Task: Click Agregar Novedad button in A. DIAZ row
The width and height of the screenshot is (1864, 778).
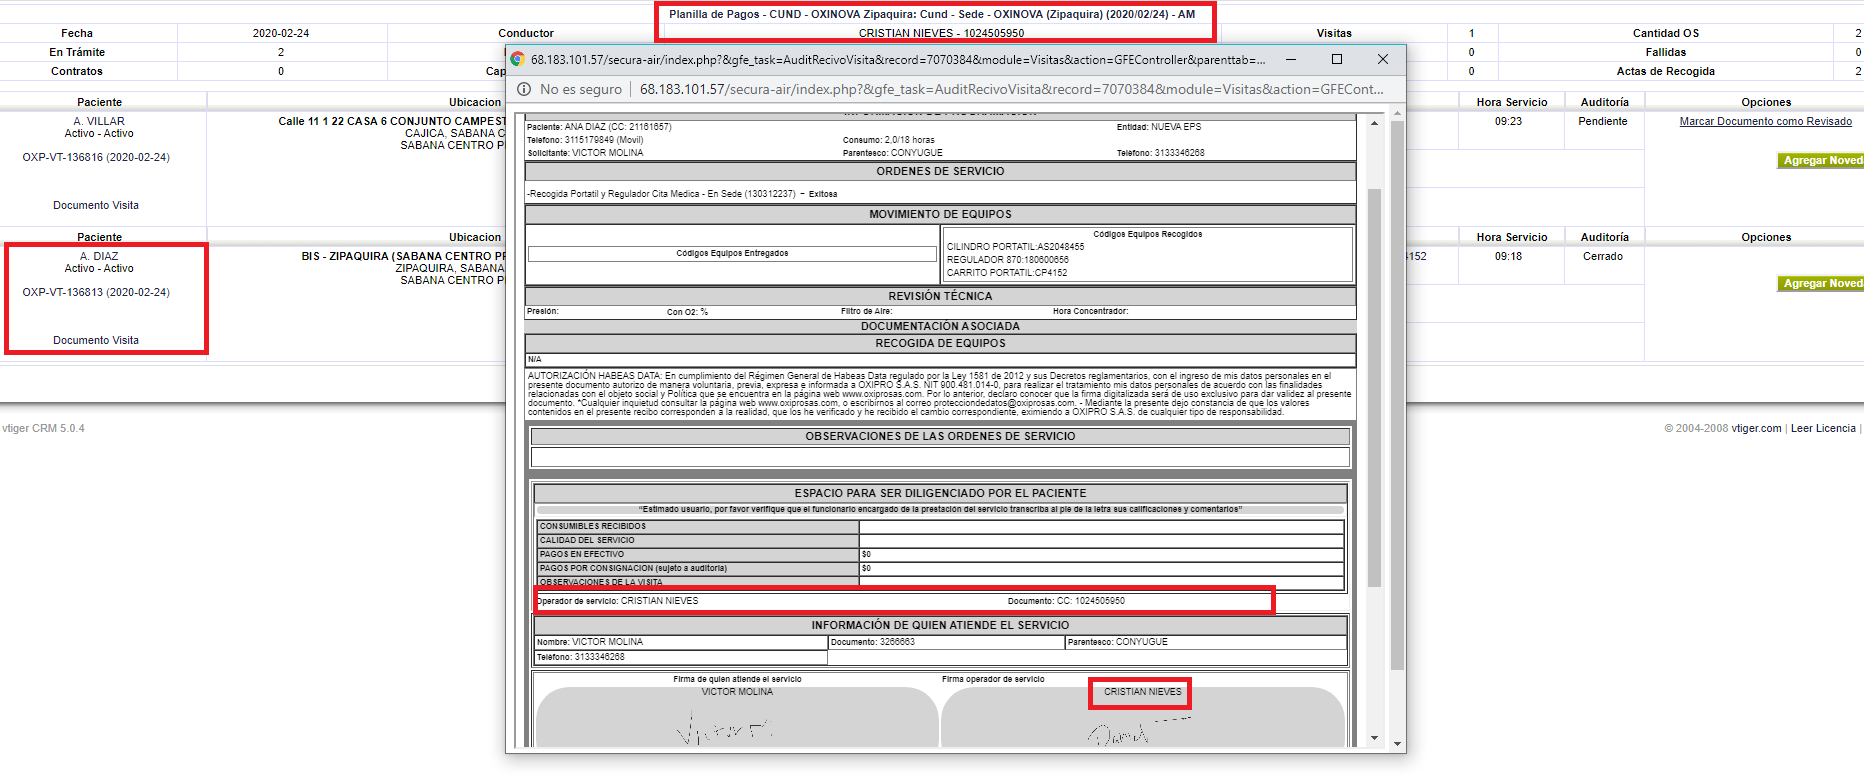Action: (x=1820, y=283)
